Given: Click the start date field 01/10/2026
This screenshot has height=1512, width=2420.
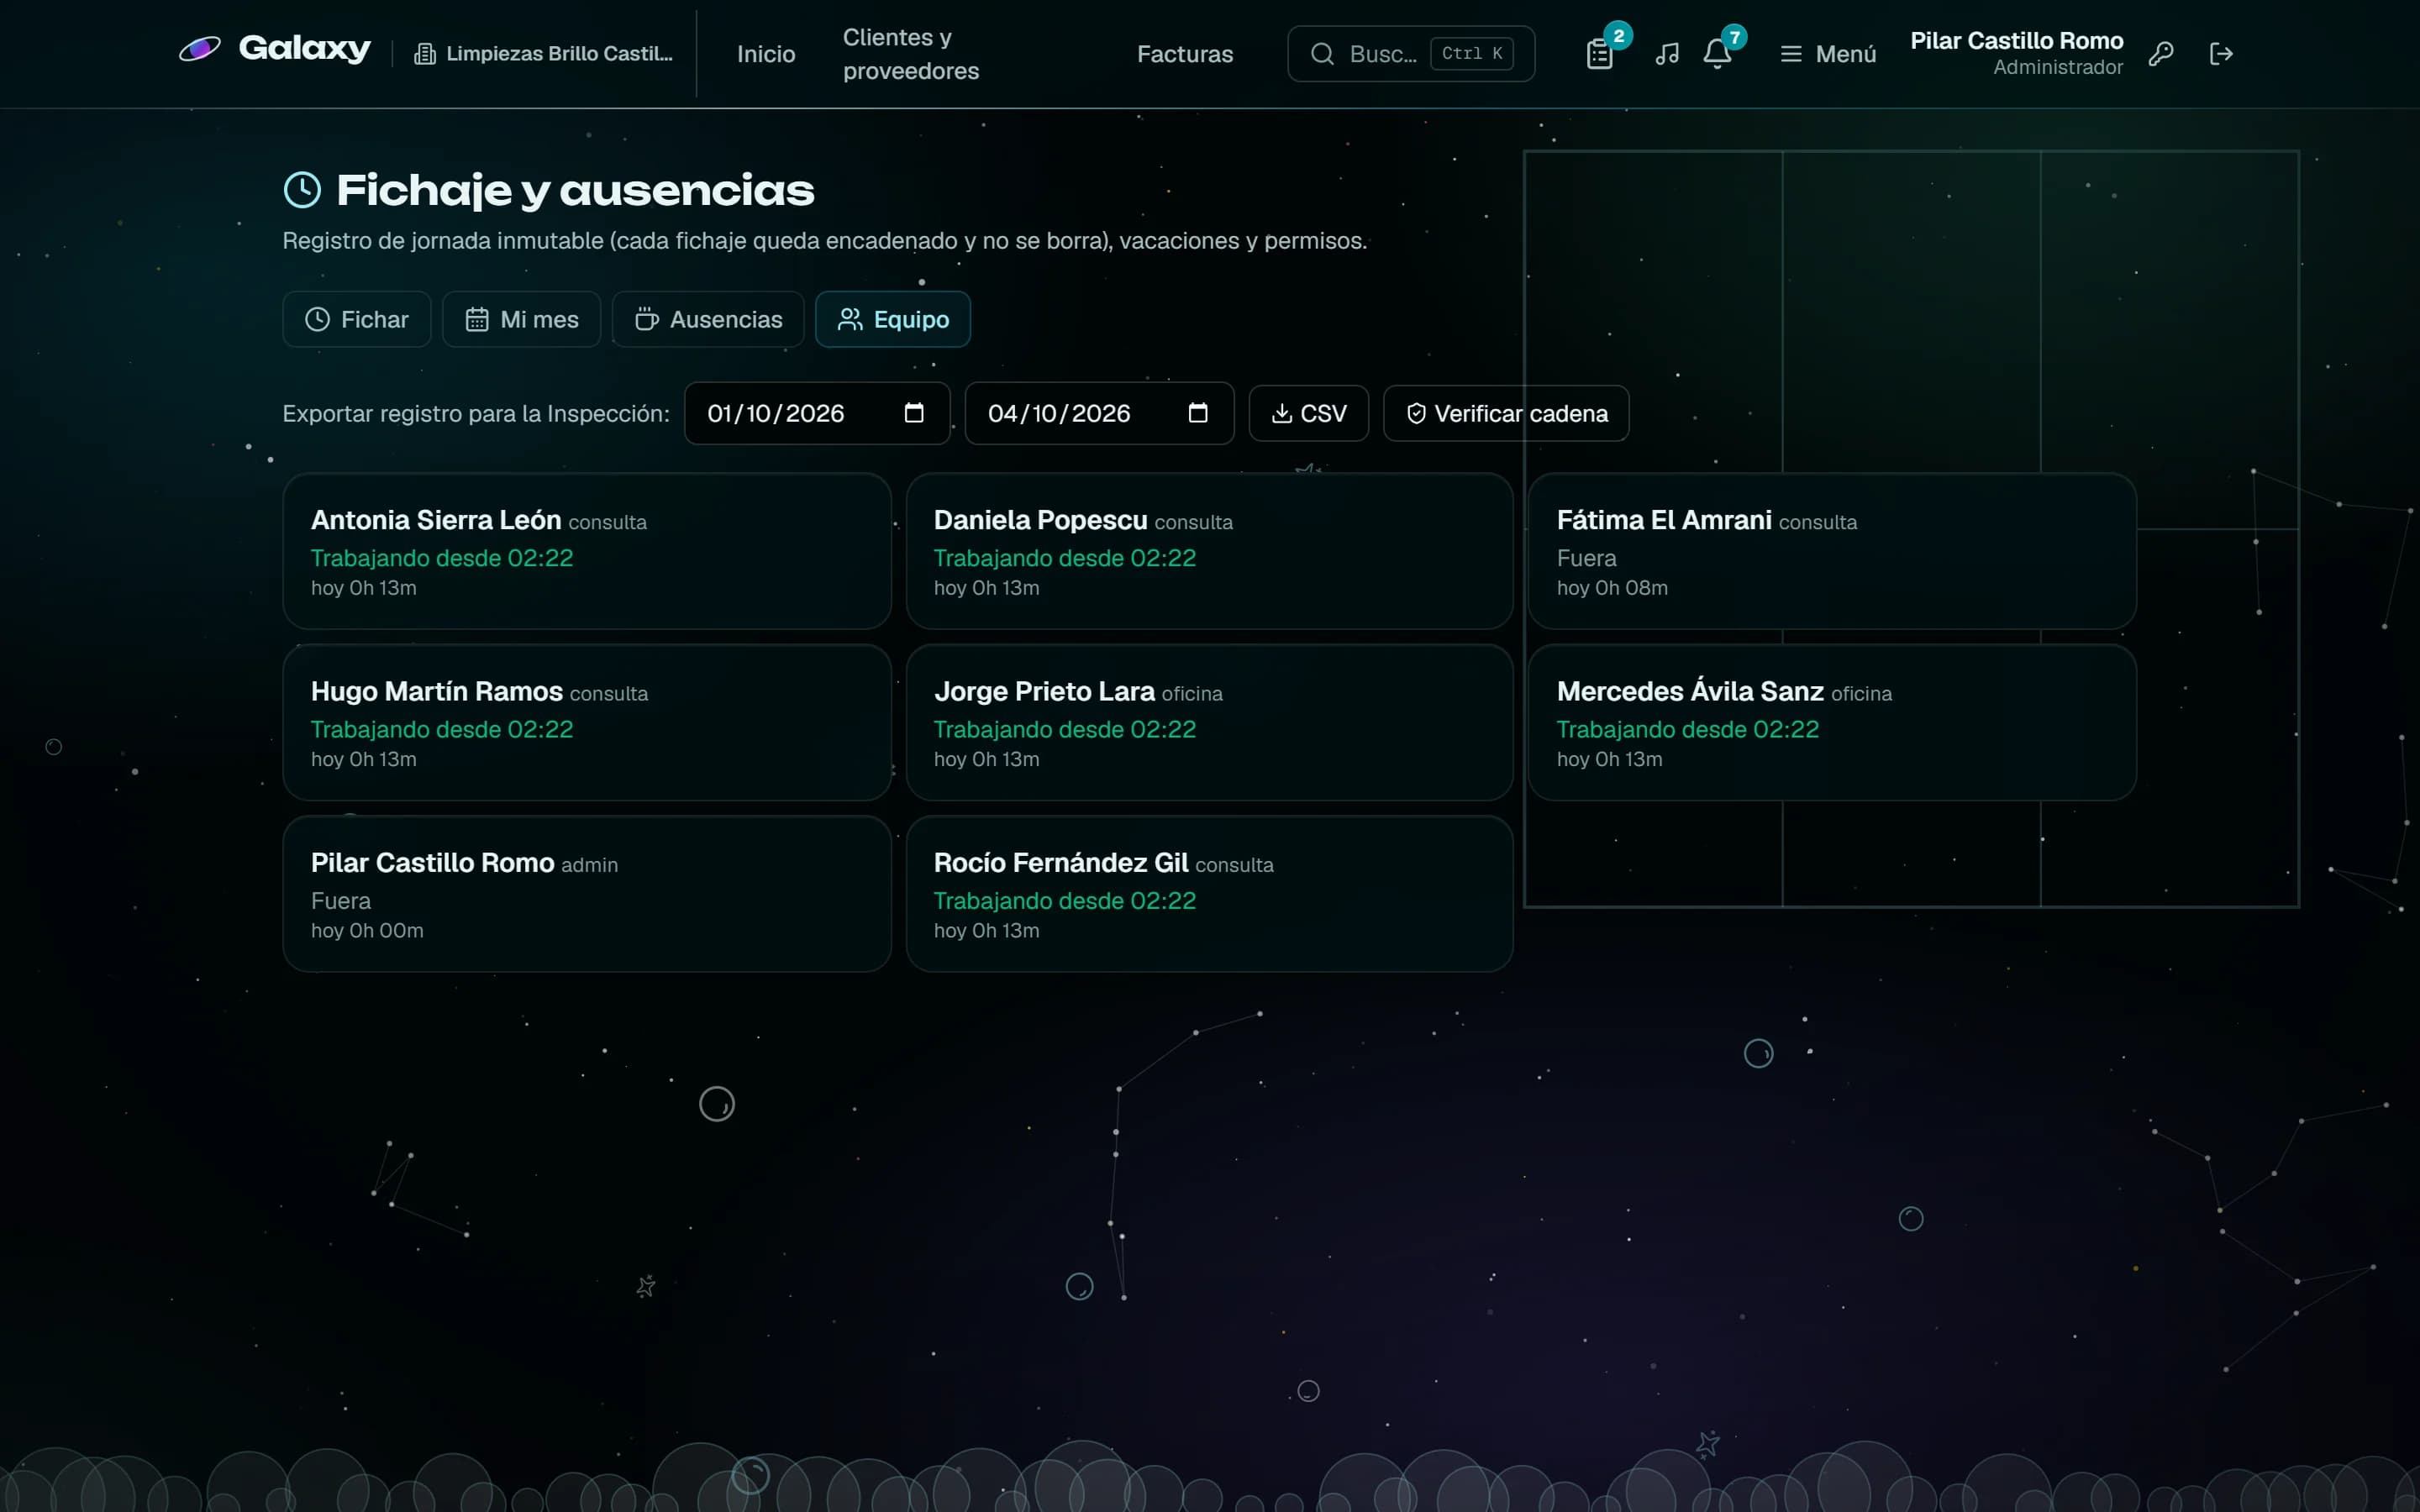Looking at the screenshot, I should point(817,413).
